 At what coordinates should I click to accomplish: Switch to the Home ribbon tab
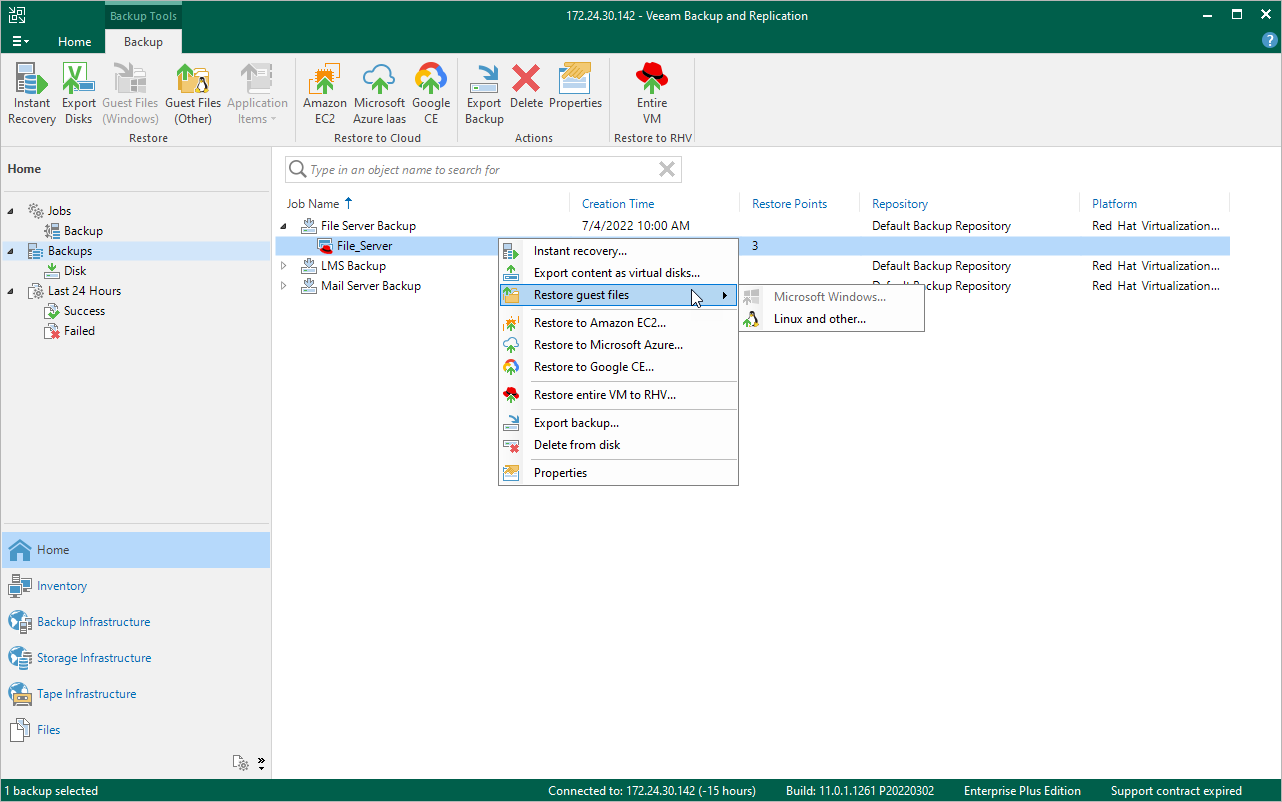click(x=75, y=42)
